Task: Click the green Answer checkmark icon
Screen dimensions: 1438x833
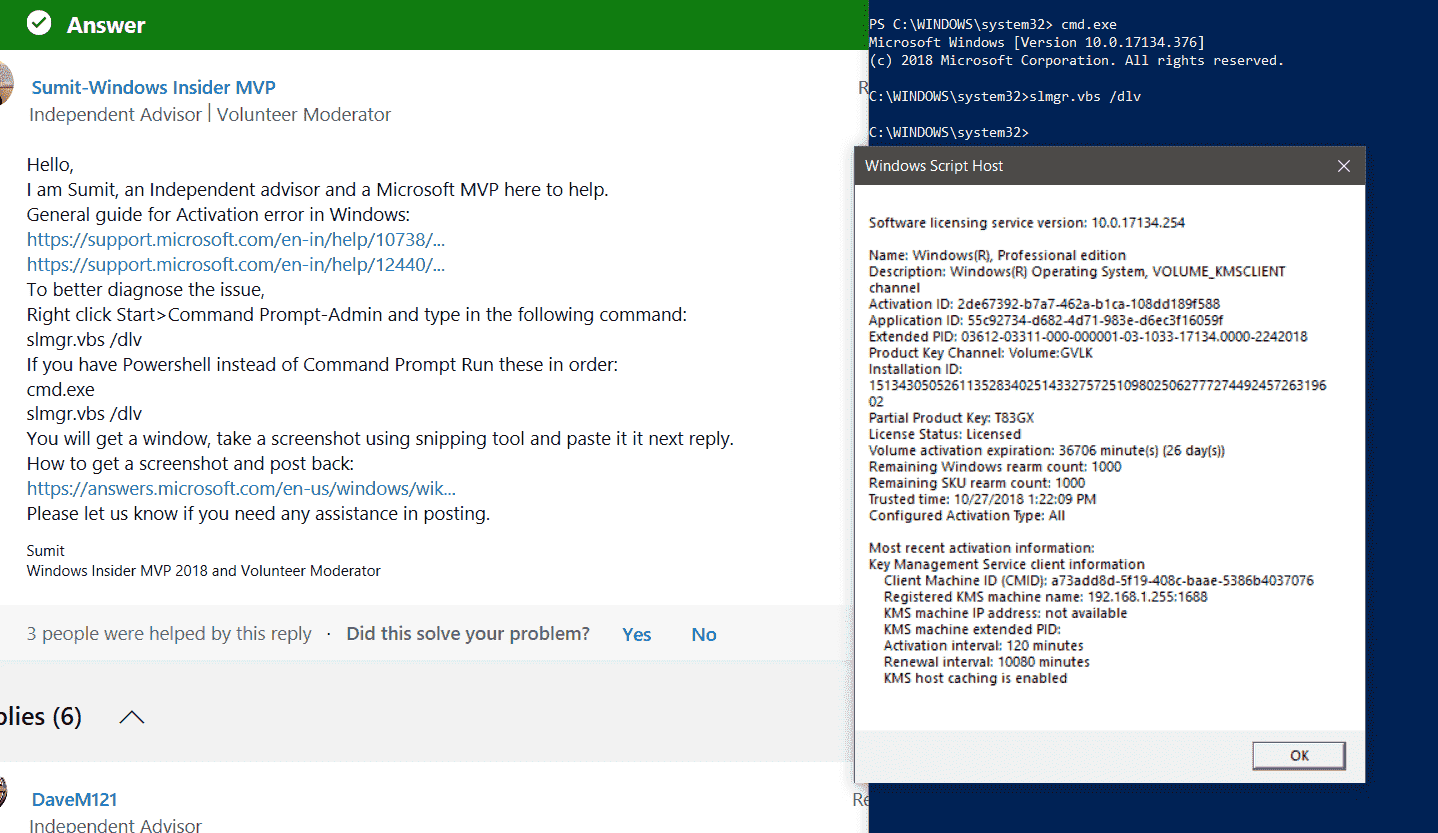Action: pos(39,23)
